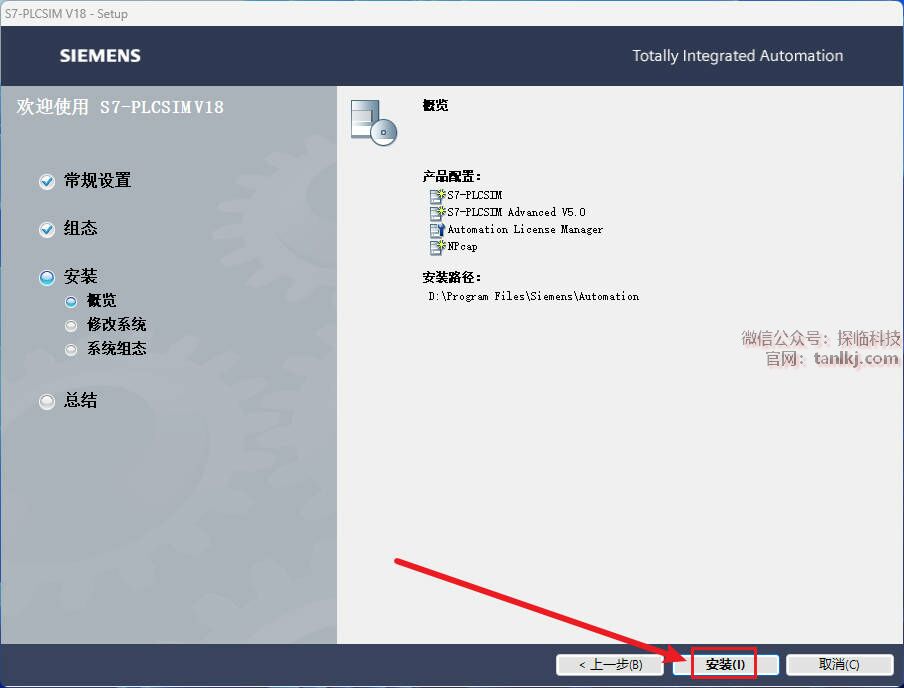
Task: Click the S7-PLCSIM V18 - Setup title bar
Action: point(452,13)
